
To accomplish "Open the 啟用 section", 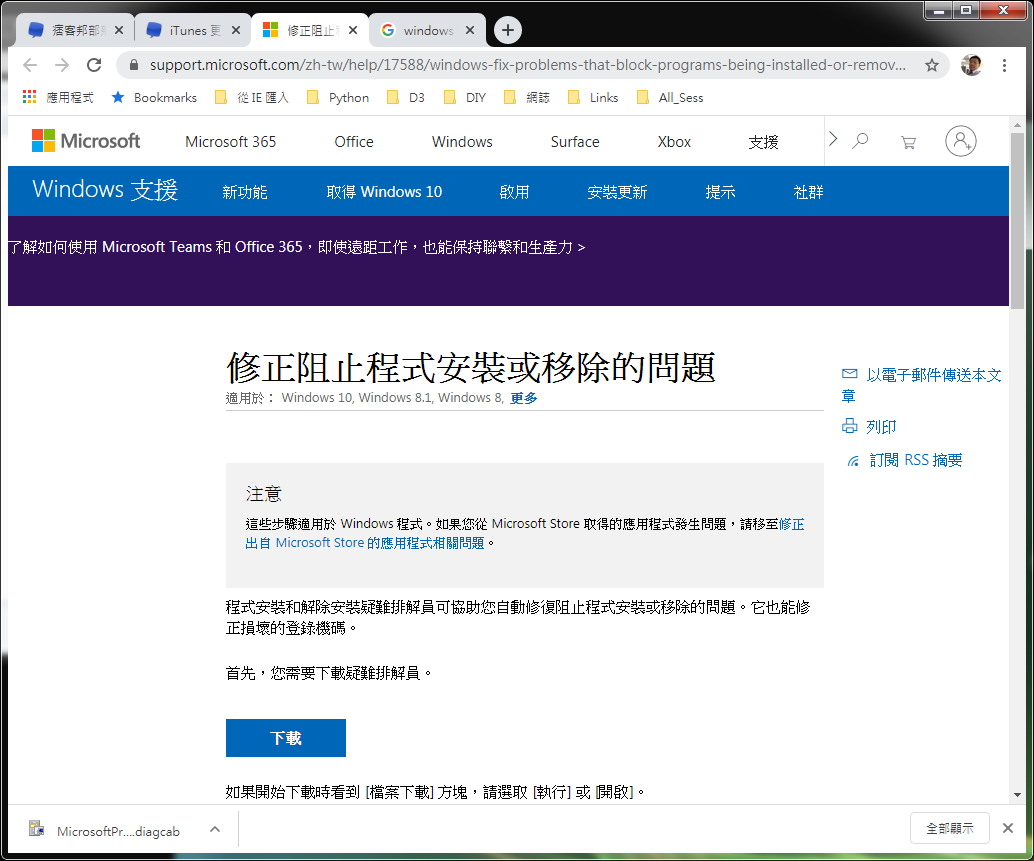I will click(x=514, y=192).
